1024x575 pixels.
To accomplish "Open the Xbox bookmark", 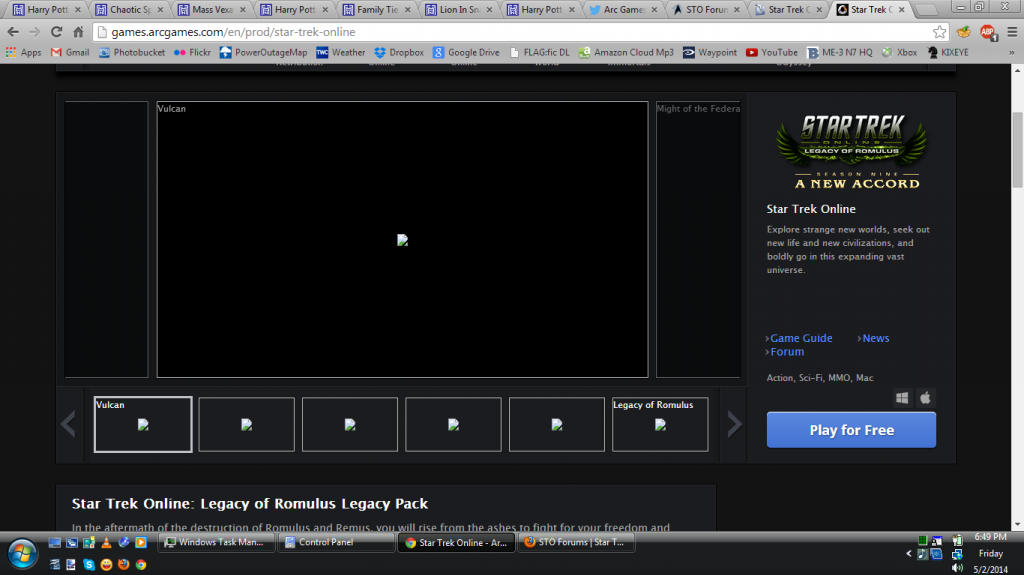I will 899,52.
